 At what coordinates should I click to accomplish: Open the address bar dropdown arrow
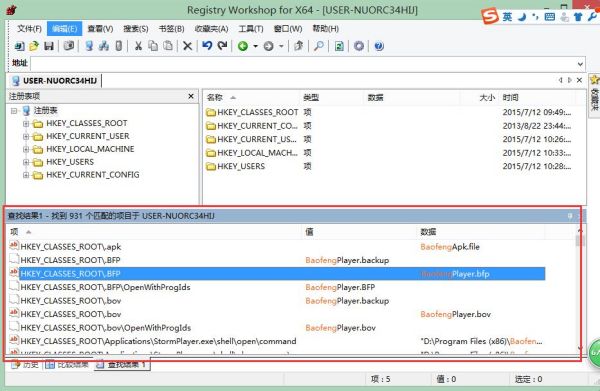click(x=580, y=64)
